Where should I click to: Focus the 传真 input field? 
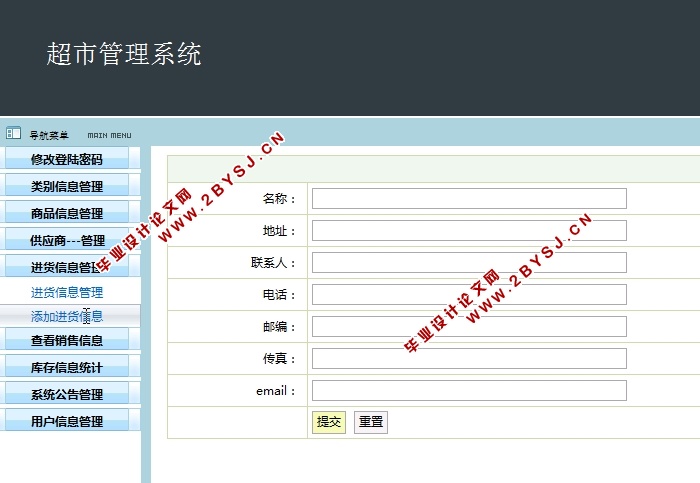pos(469,358)
